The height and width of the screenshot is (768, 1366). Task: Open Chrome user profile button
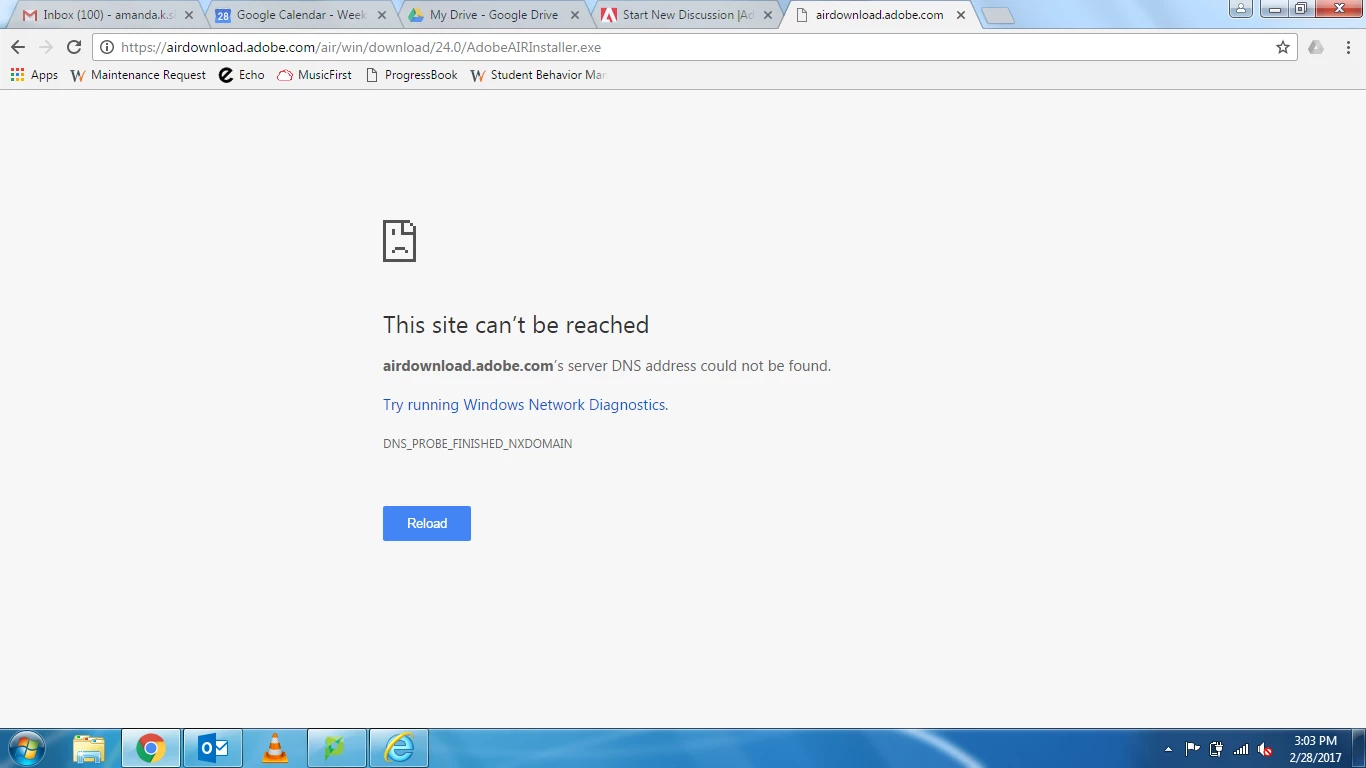pyautogui.click(x=1240, y=9)
